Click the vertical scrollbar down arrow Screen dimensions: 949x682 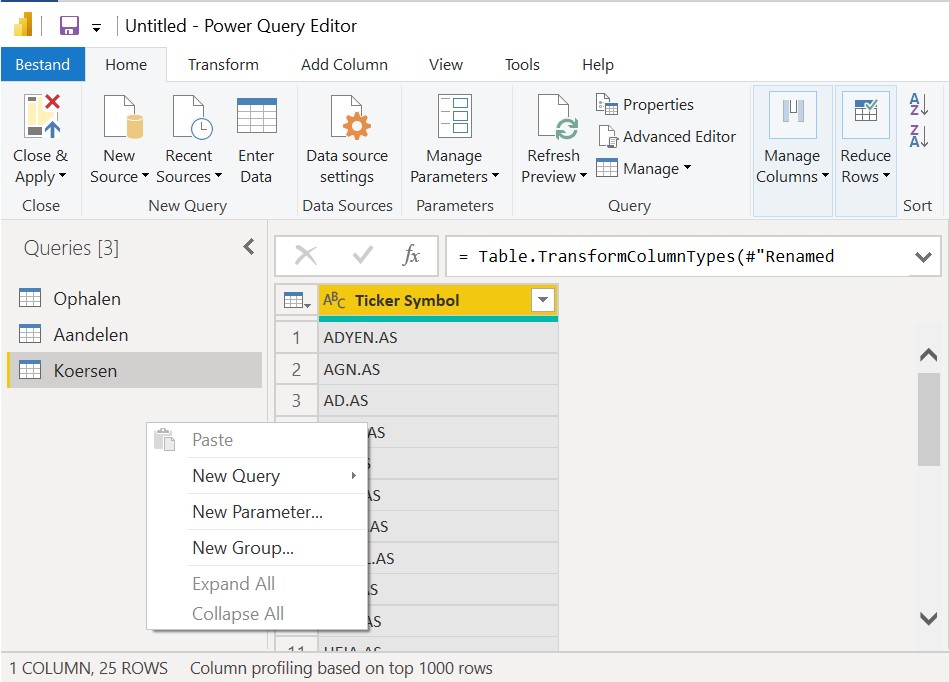click(x=927, y=618)
